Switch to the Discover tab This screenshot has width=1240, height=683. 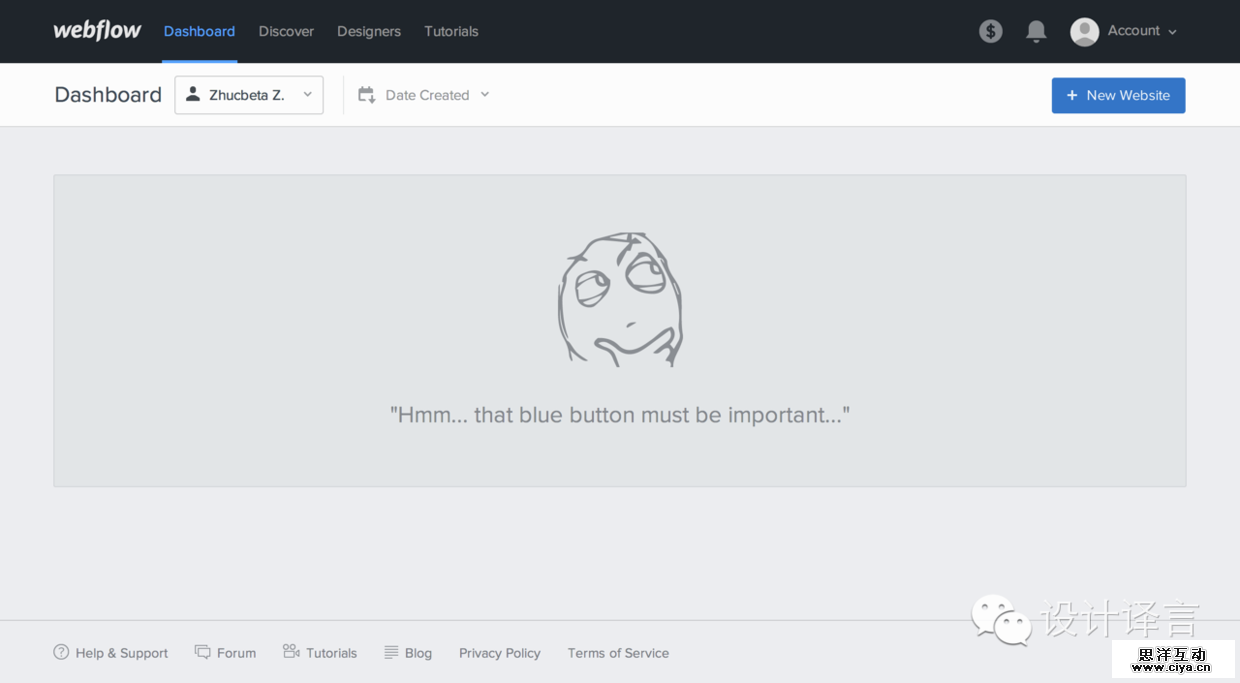[x=286, y=31]
